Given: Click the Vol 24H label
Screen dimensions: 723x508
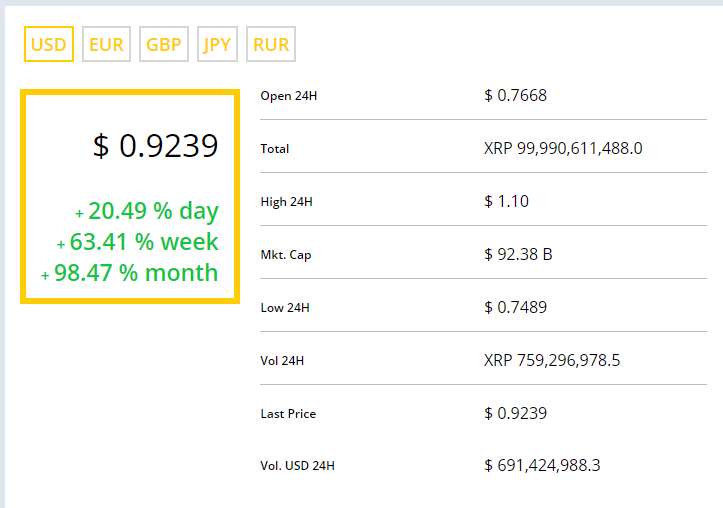Looking at the screenshot, I should tap(282, 361).
